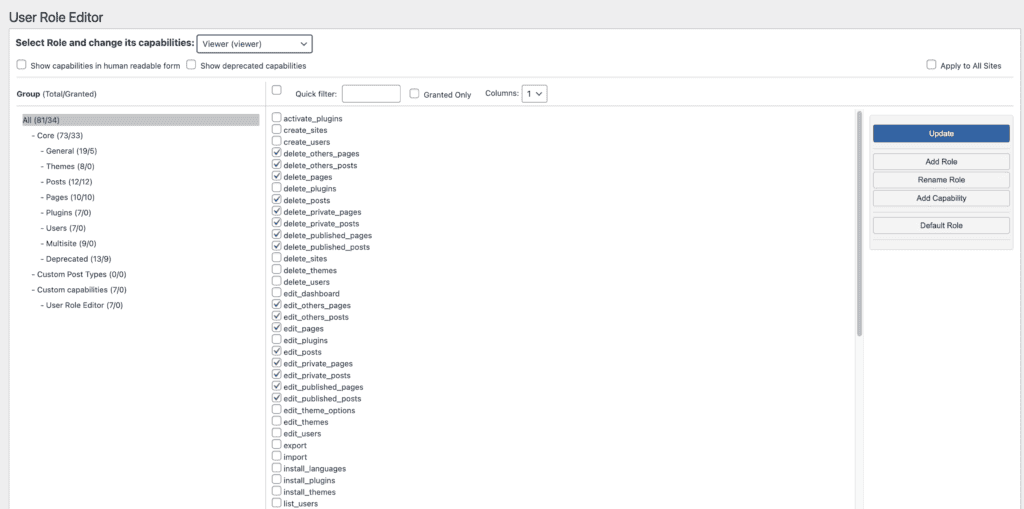
Task: Check the import capability
Action: 277,456
